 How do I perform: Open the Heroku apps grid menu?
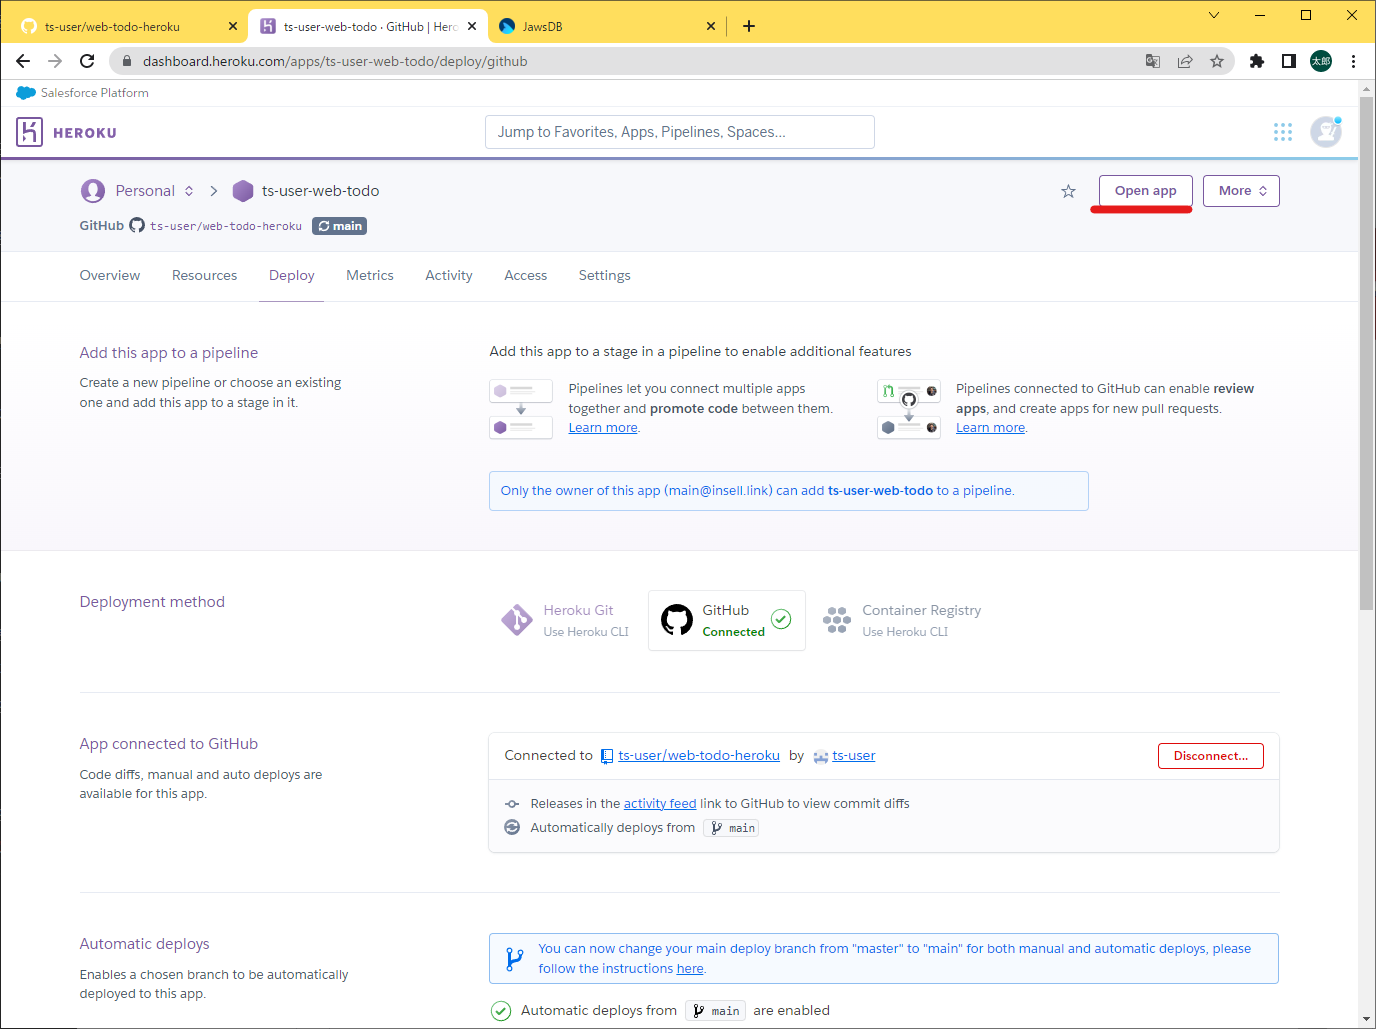[1283, 132]
